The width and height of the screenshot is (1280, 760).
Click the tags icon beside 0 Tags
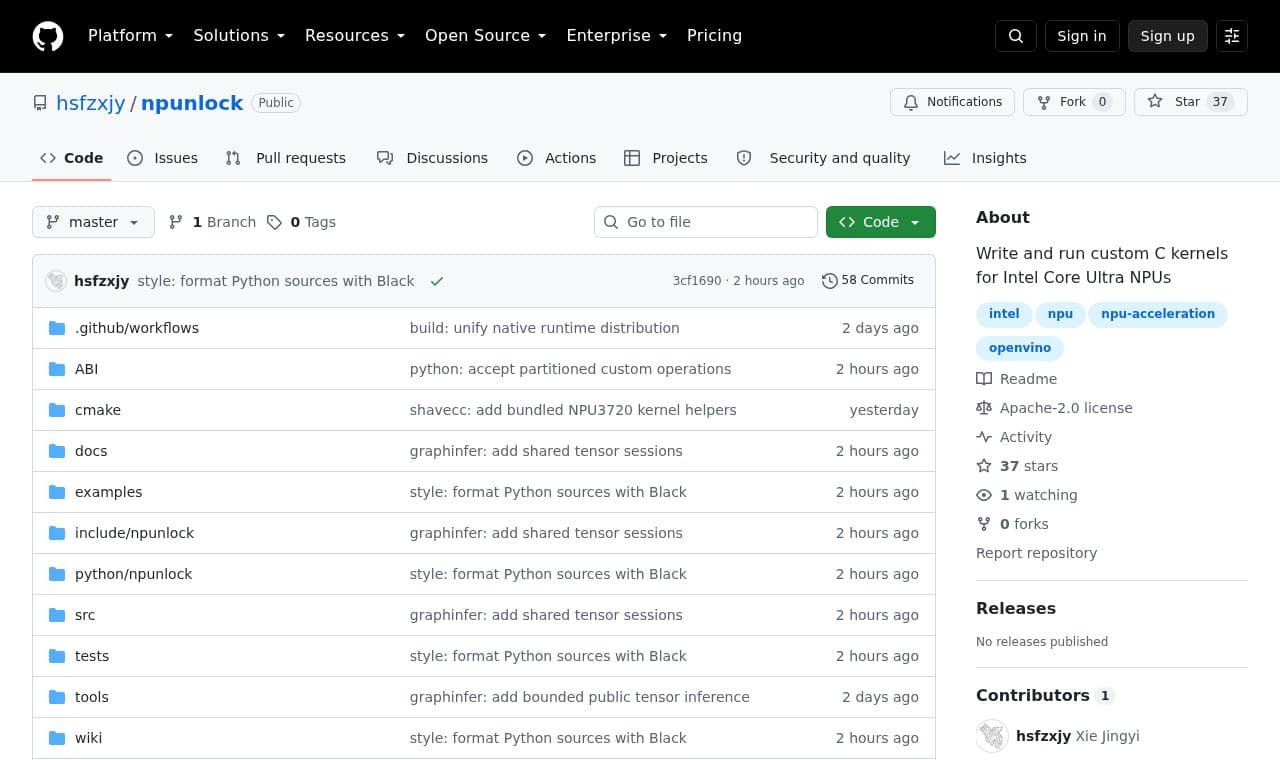[274, 222]
